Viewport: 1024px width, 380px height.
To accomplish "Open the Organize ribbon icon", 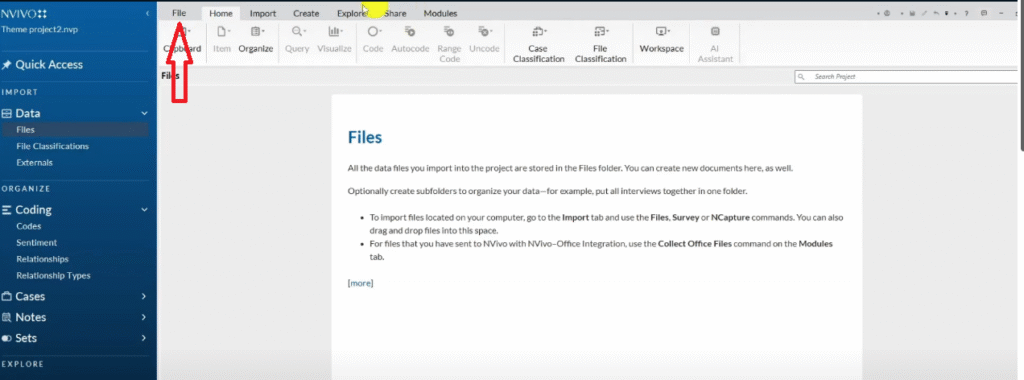I will 256,31.
